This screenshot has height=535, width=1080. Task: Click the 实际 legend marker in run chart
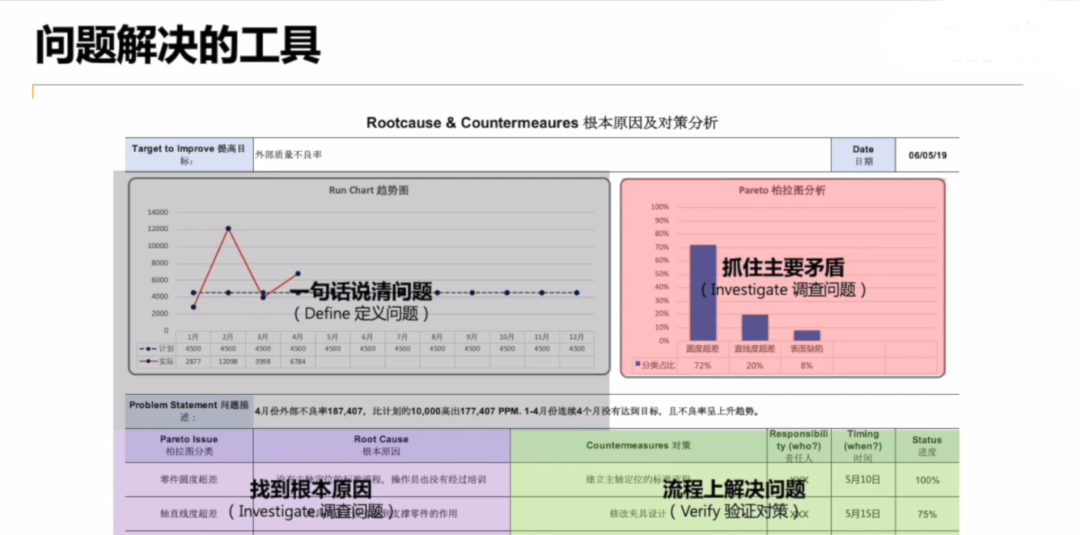click(x=148, y=361)
